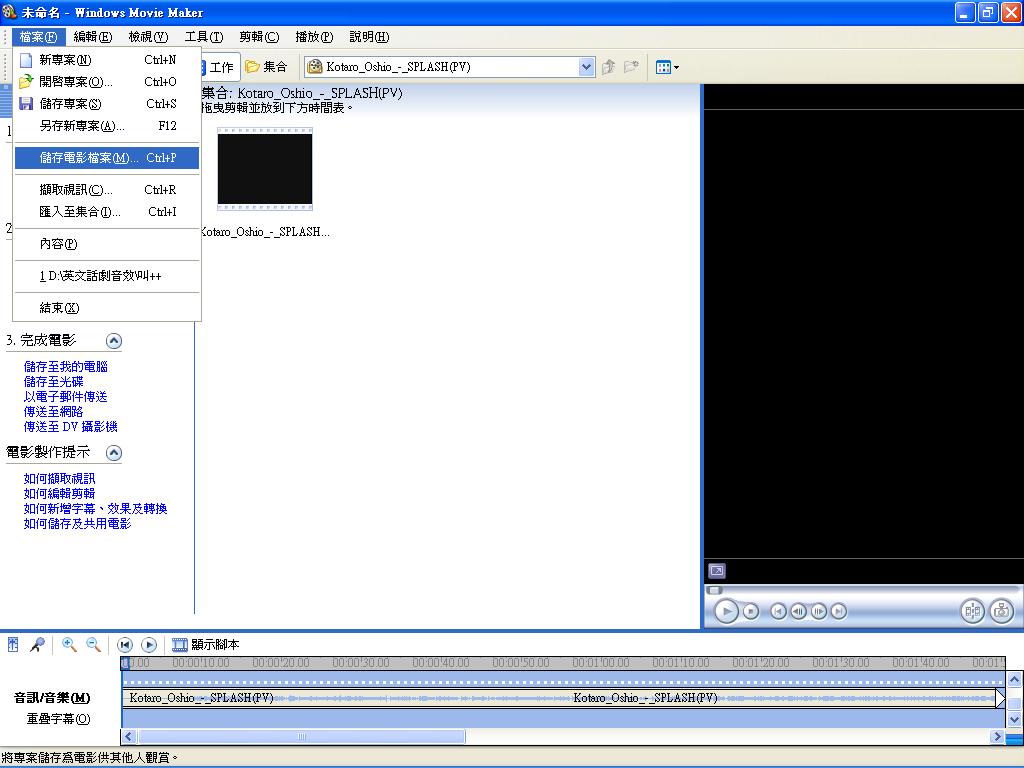1024x768 pixels.
Task: Select 另存新專案(A)... menu entry
Action: tap(106, 125)
